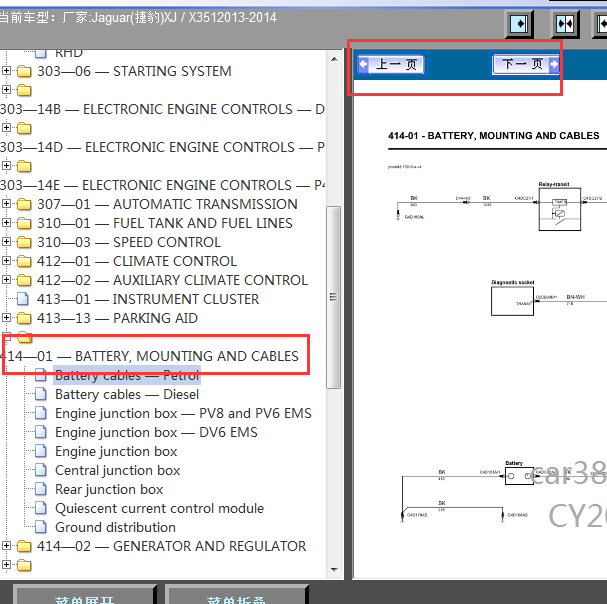Open Rear junction box diagram
The image size is (607, 604).
(109, 489)
